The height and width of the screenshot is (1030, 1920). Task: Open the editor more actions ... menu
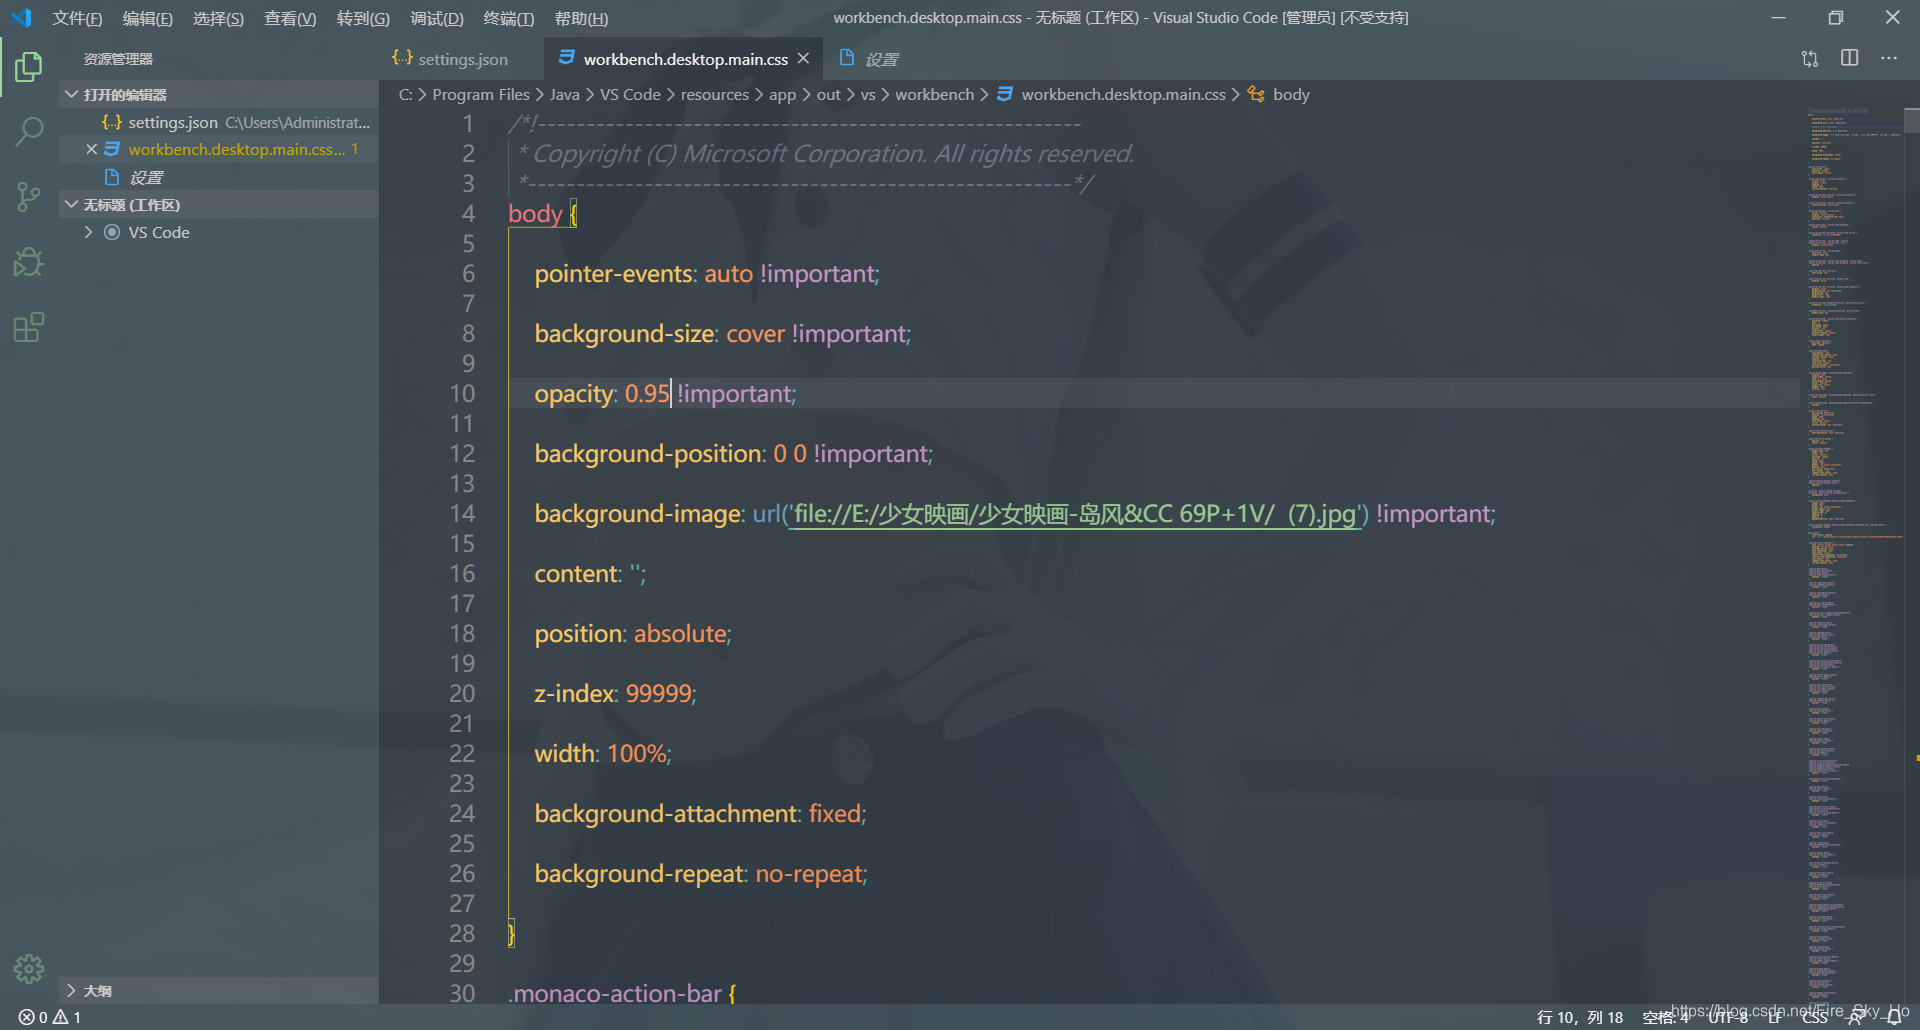pyautogui.click(x=1889, y=58)
